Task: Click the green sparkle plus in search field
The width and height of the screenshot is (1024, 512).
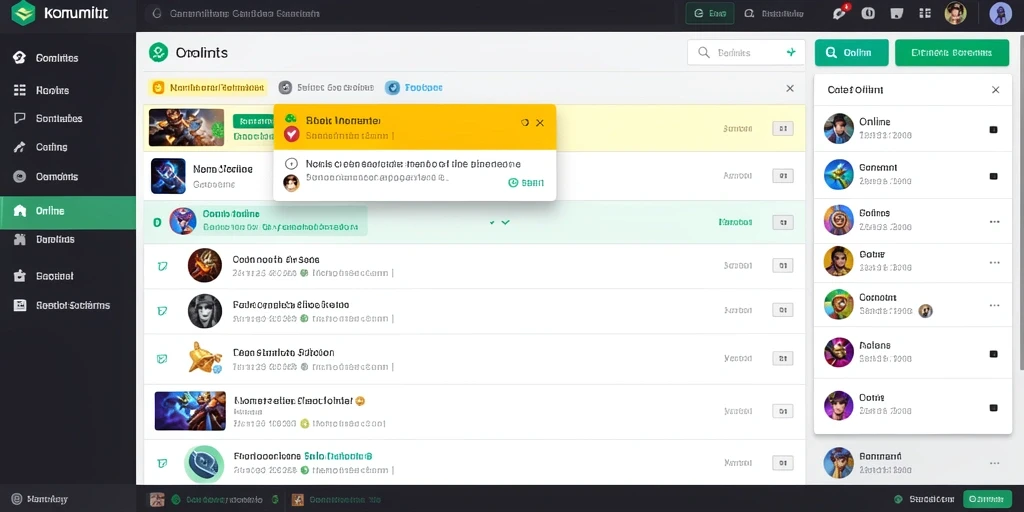Action: [x=791, y=52]
